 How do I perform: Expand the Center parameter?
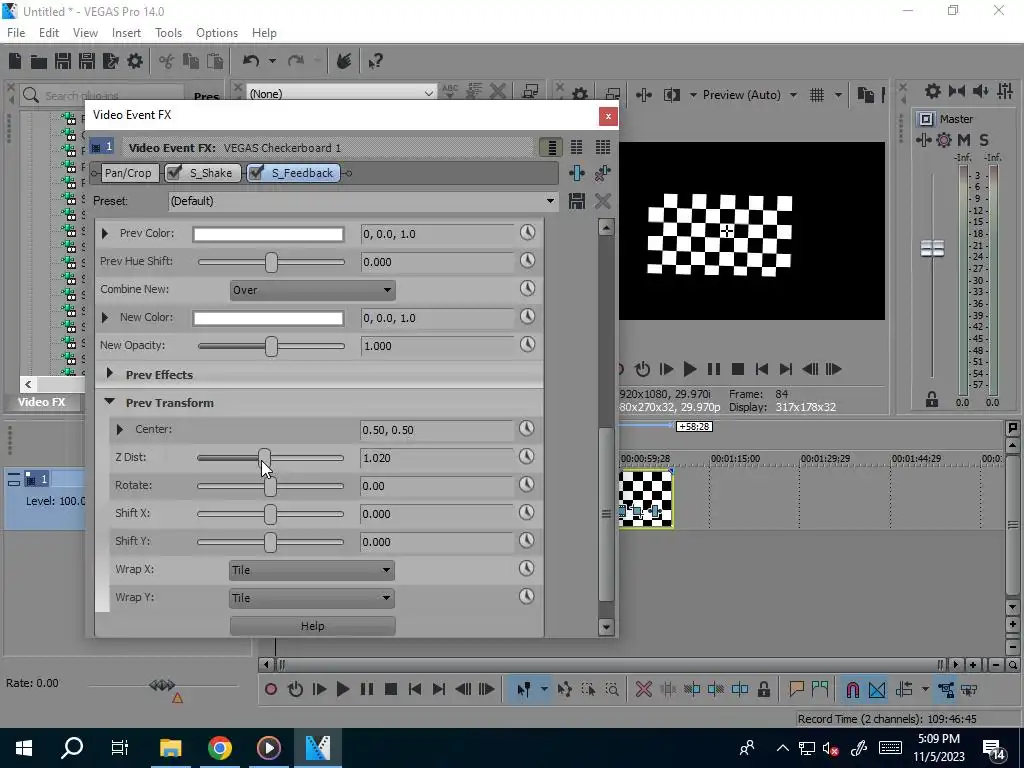click(120, 430)
